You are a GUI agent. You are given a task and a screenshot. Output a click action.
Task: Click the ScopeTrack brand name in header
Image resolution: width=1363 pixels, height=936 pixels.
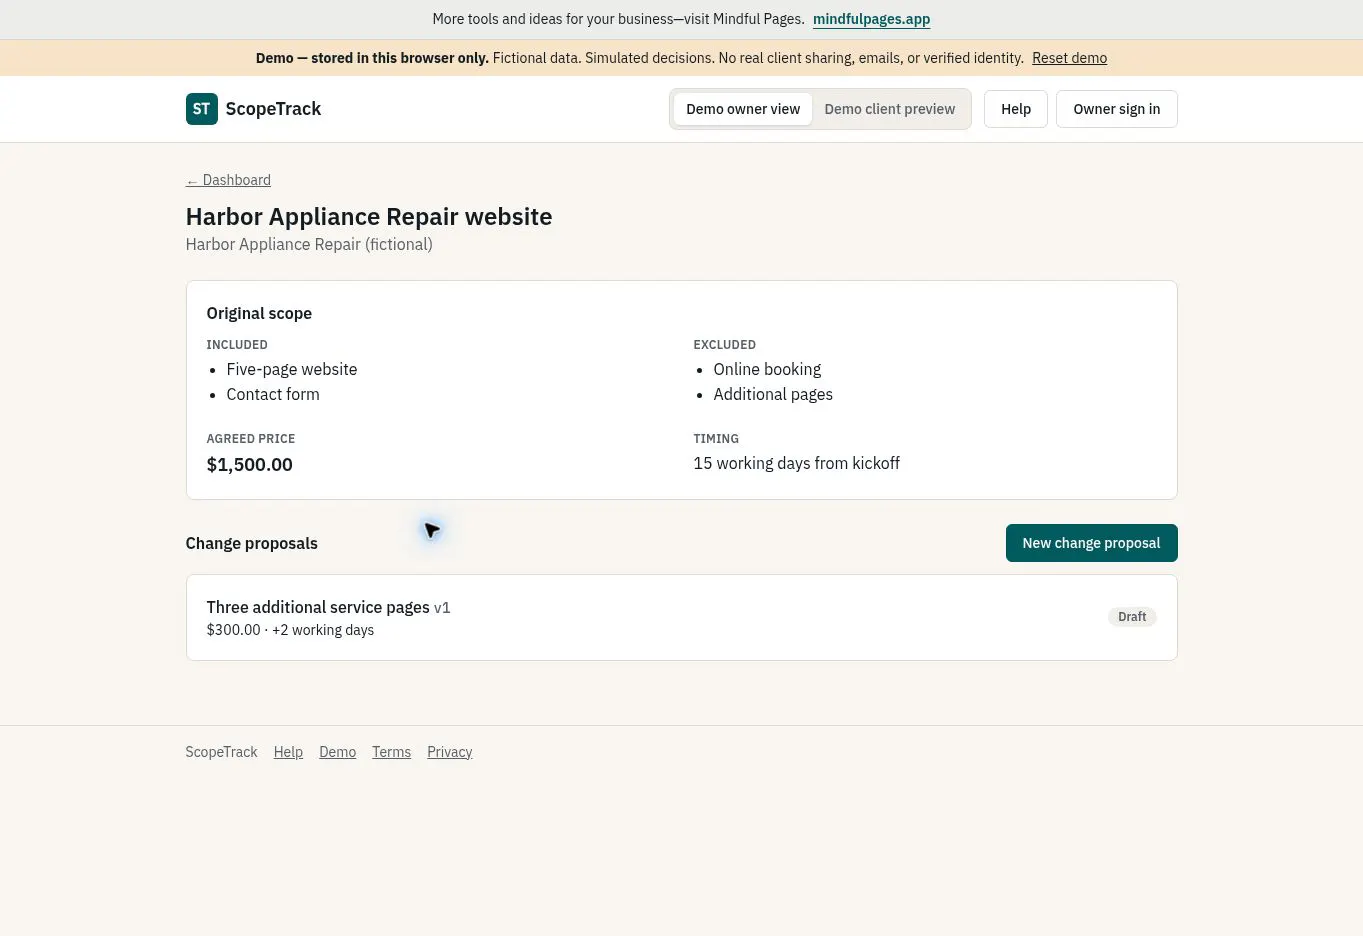coord(273,109)
